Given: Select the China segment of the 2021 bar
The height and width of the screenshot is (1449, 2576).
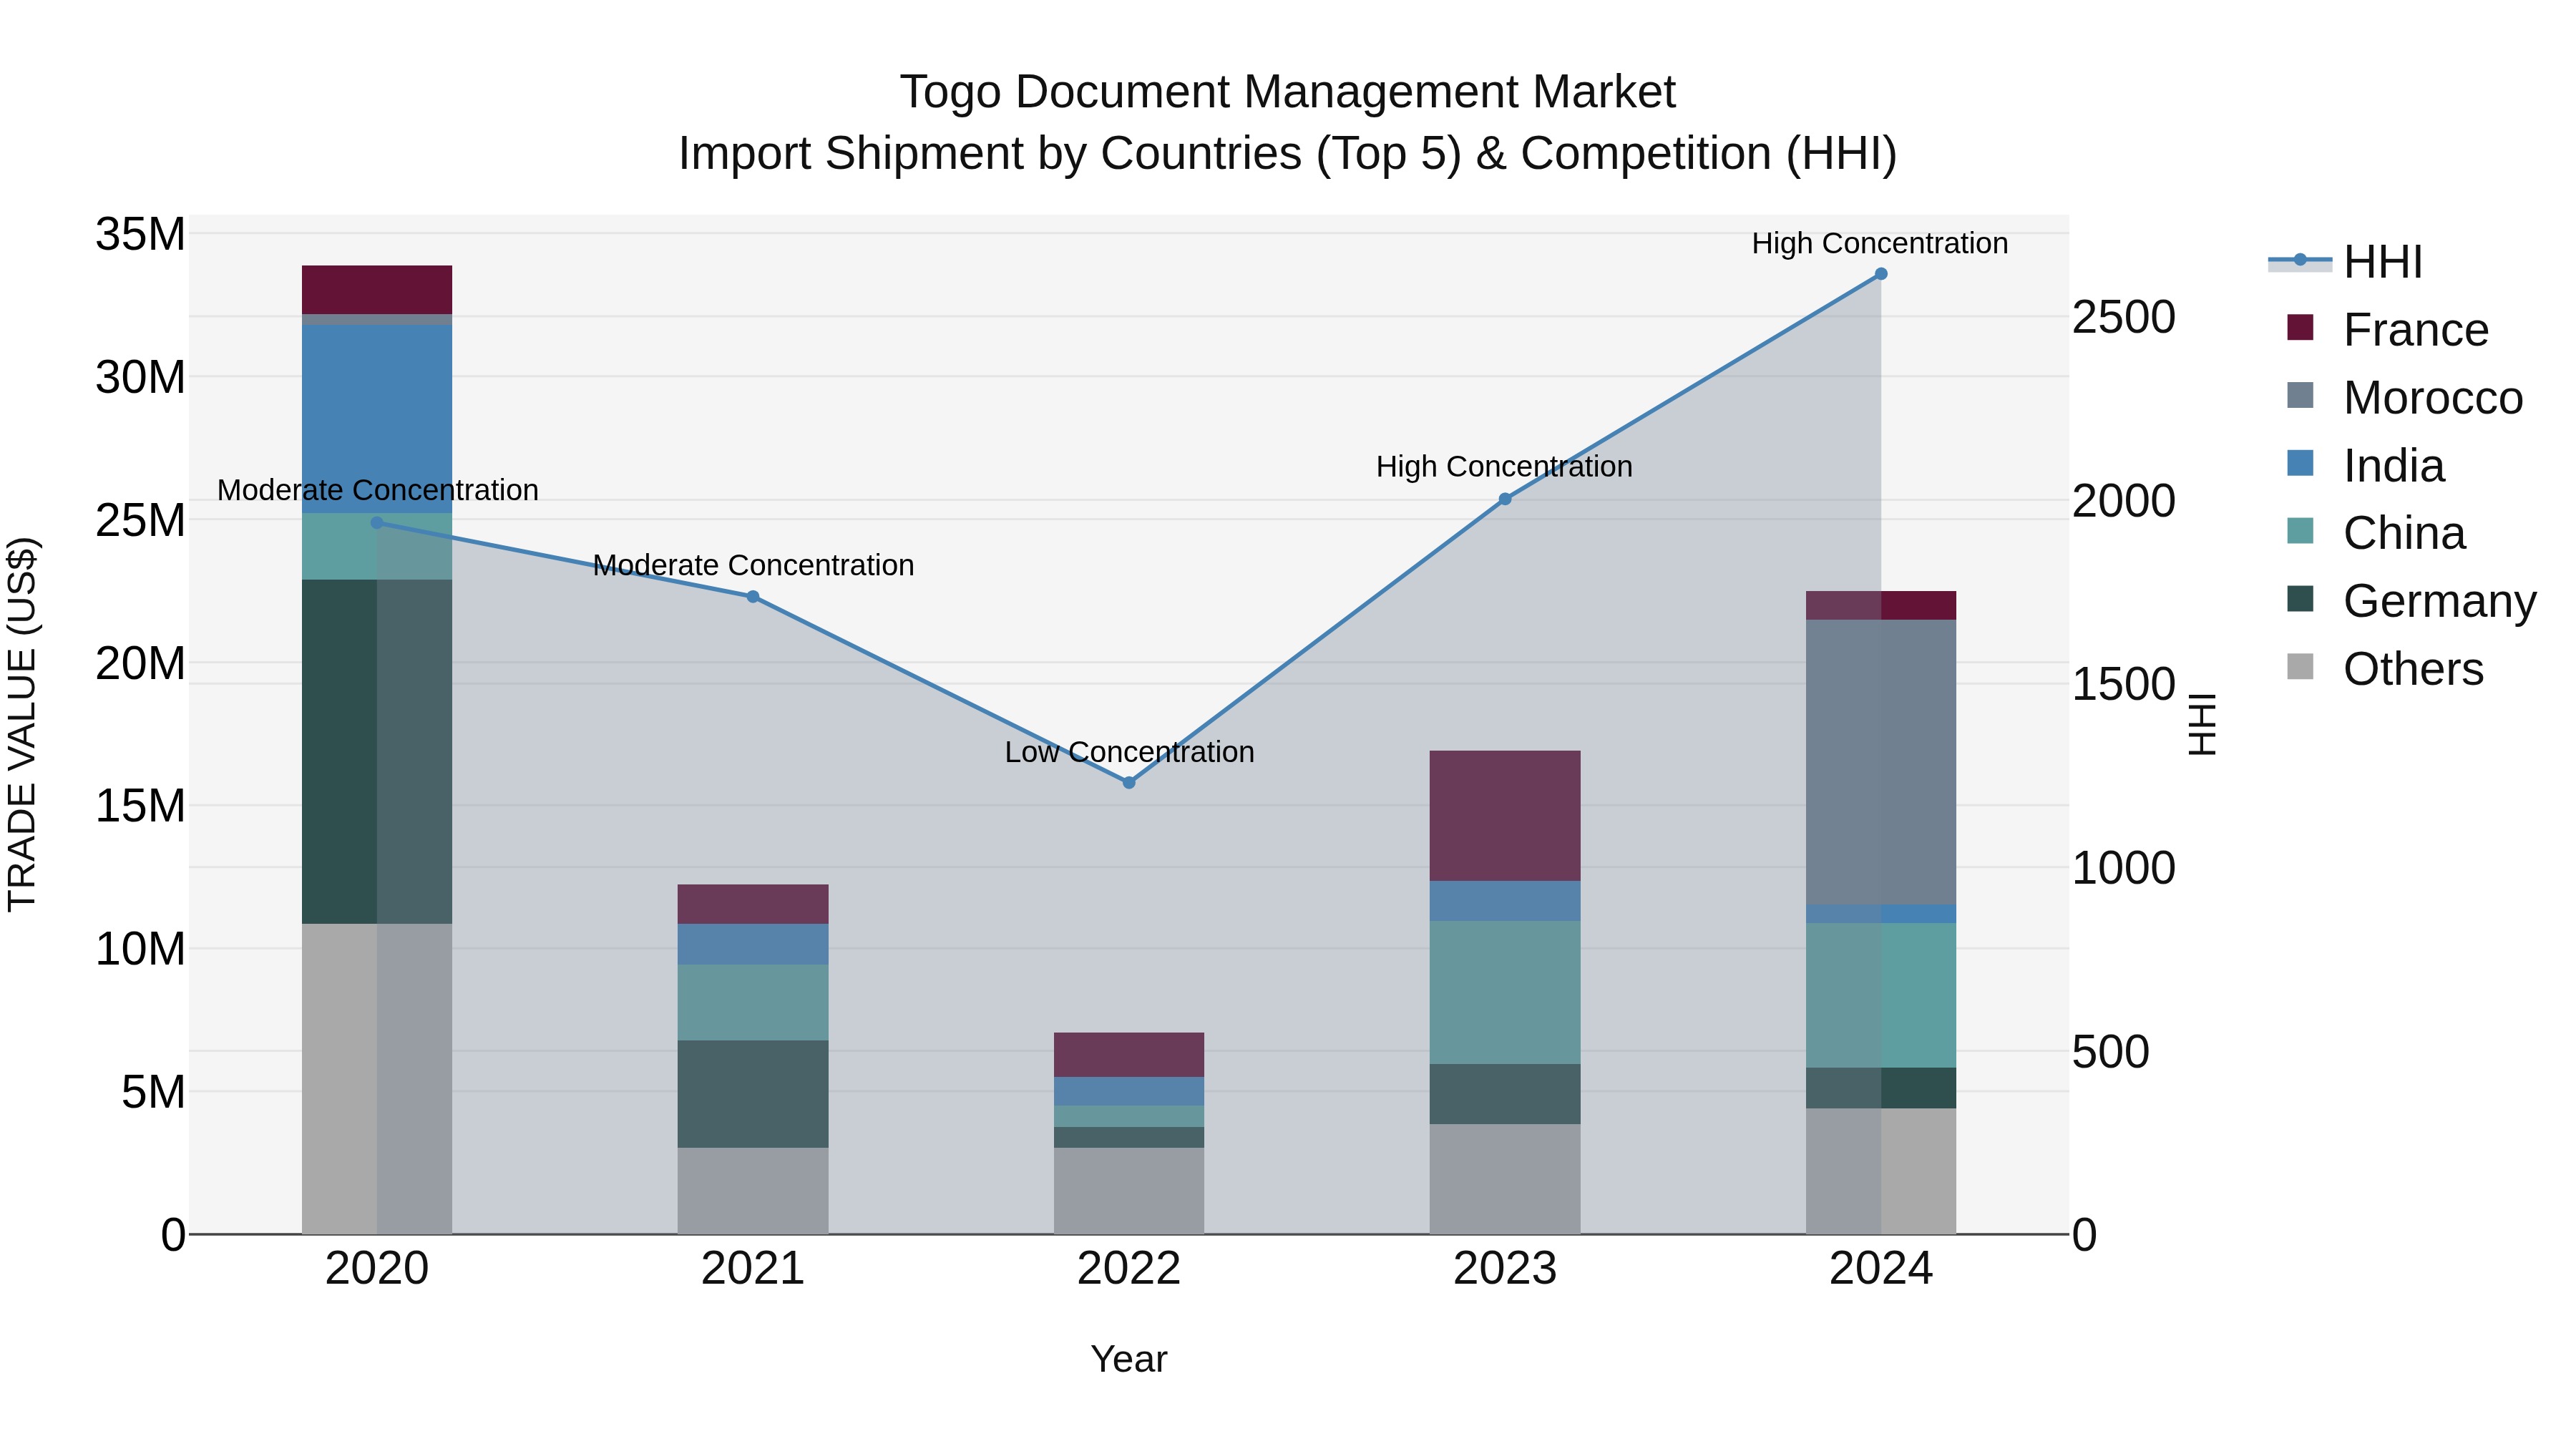Looking at the screenshot, I should pos(753,1002).
